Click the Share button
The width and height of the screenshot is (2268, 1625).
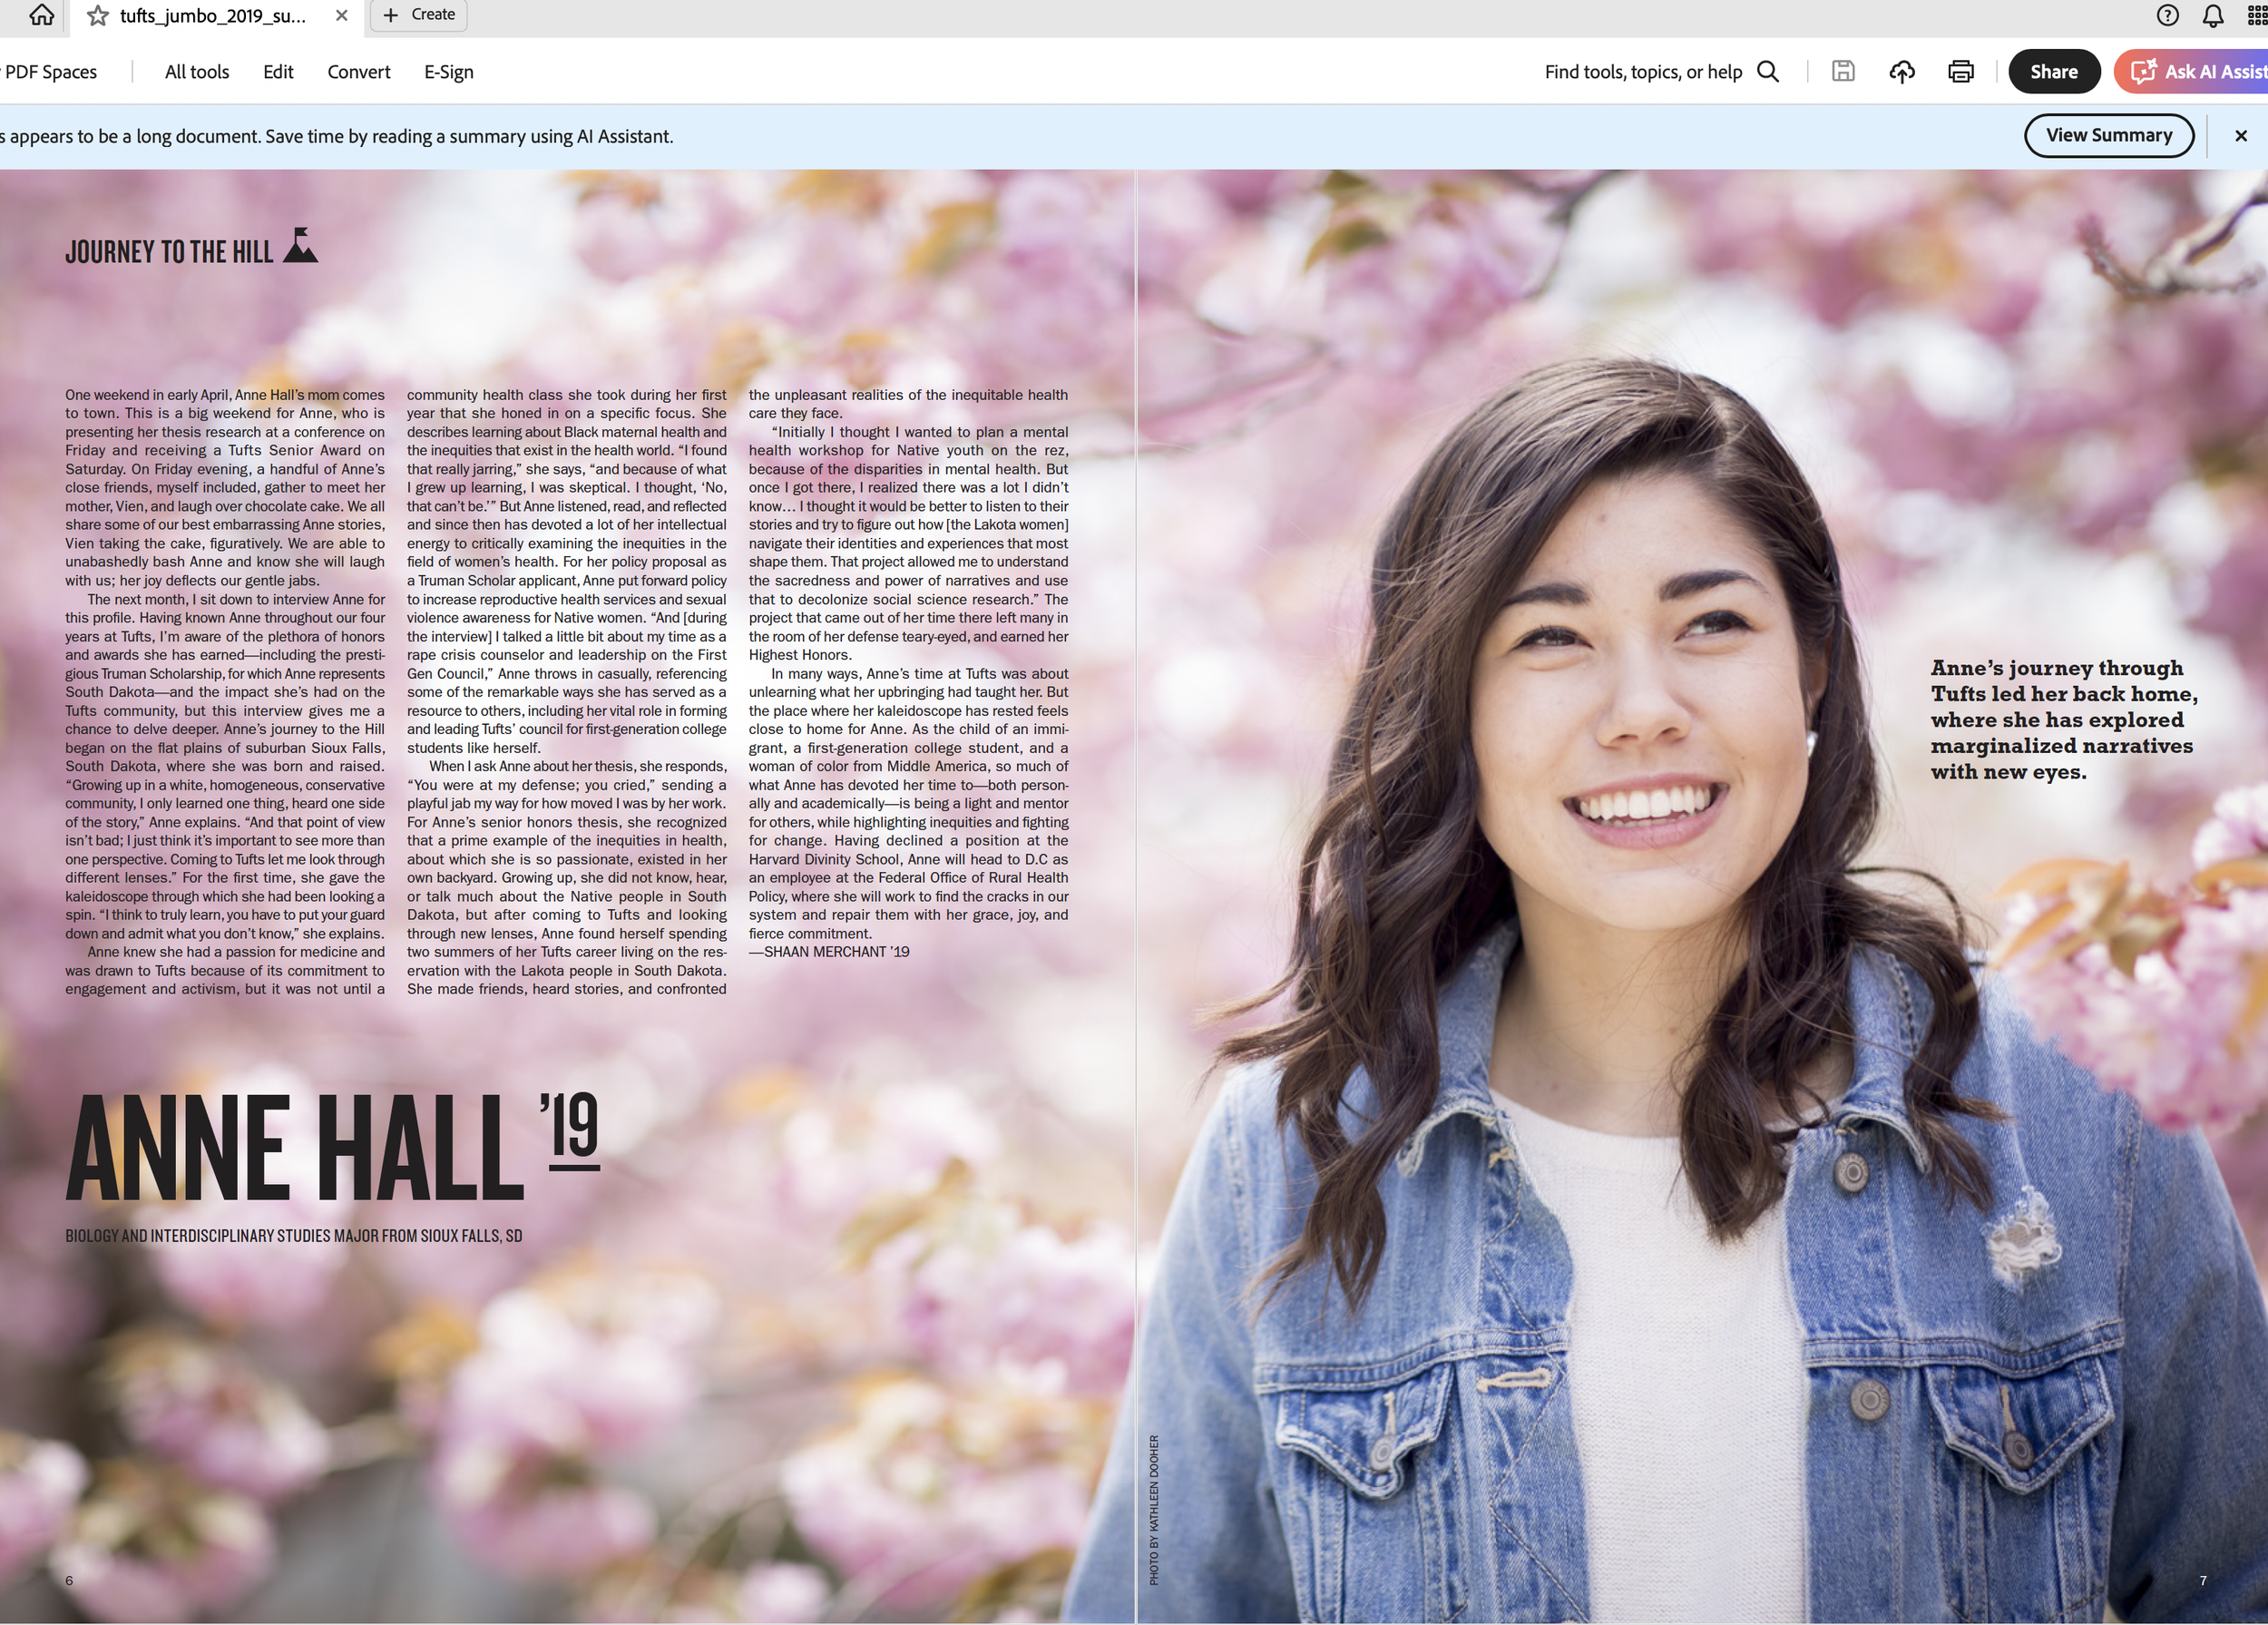(x=2054, y=72)
